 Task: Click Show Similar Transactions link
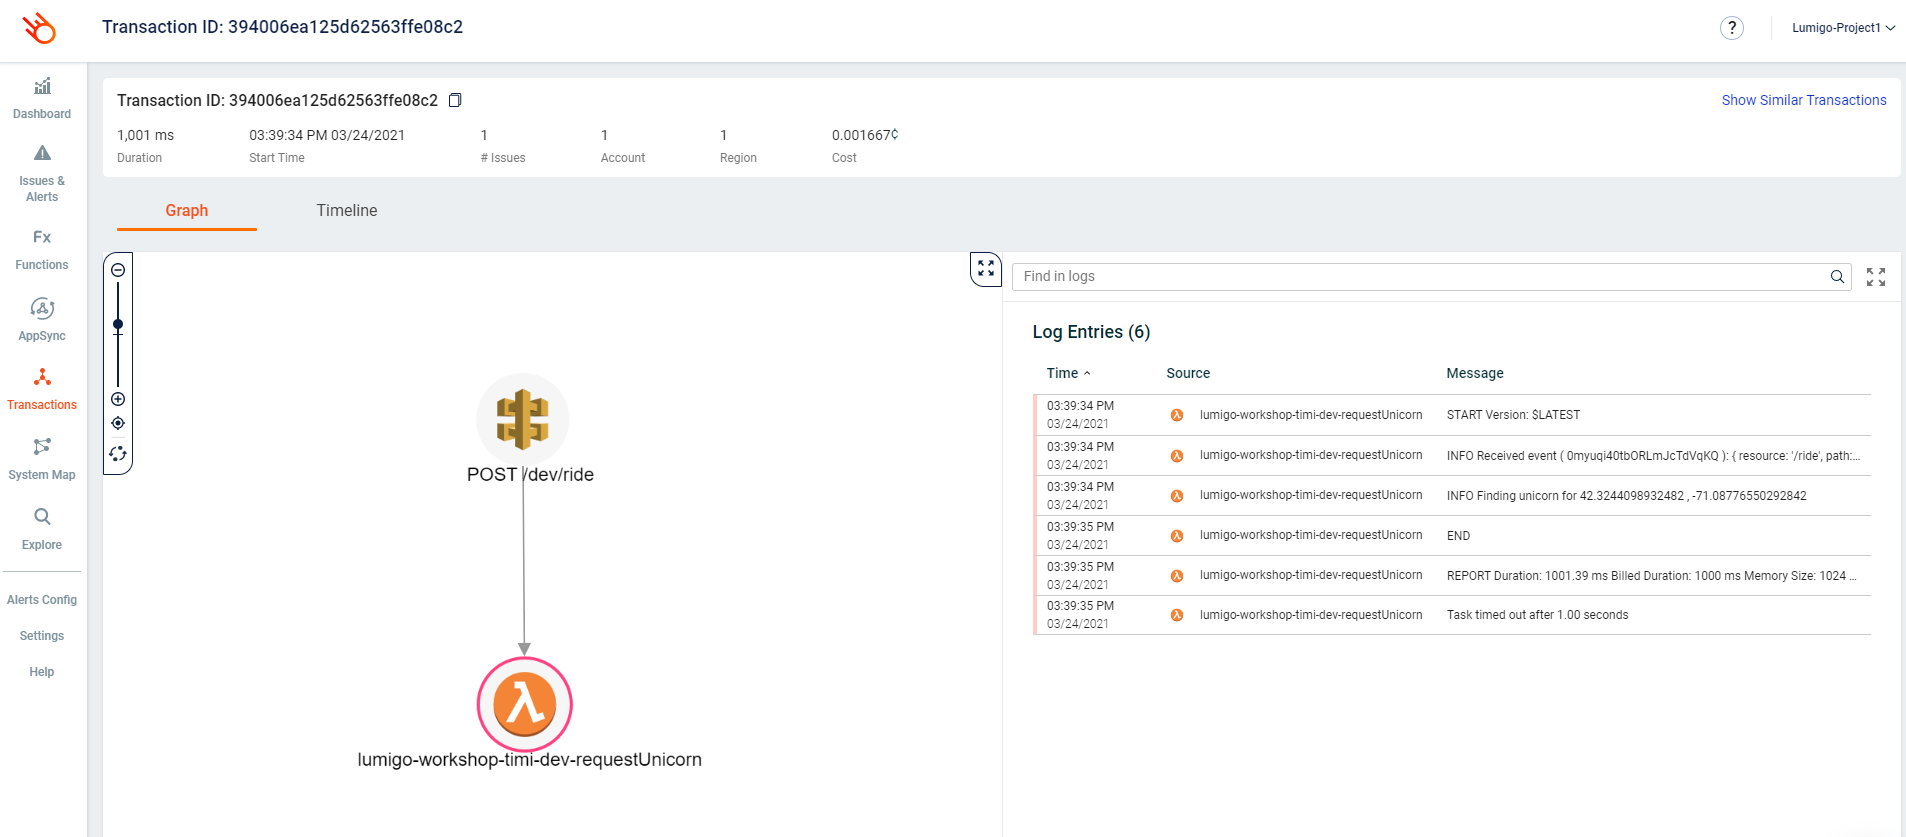pos(1804,100)
